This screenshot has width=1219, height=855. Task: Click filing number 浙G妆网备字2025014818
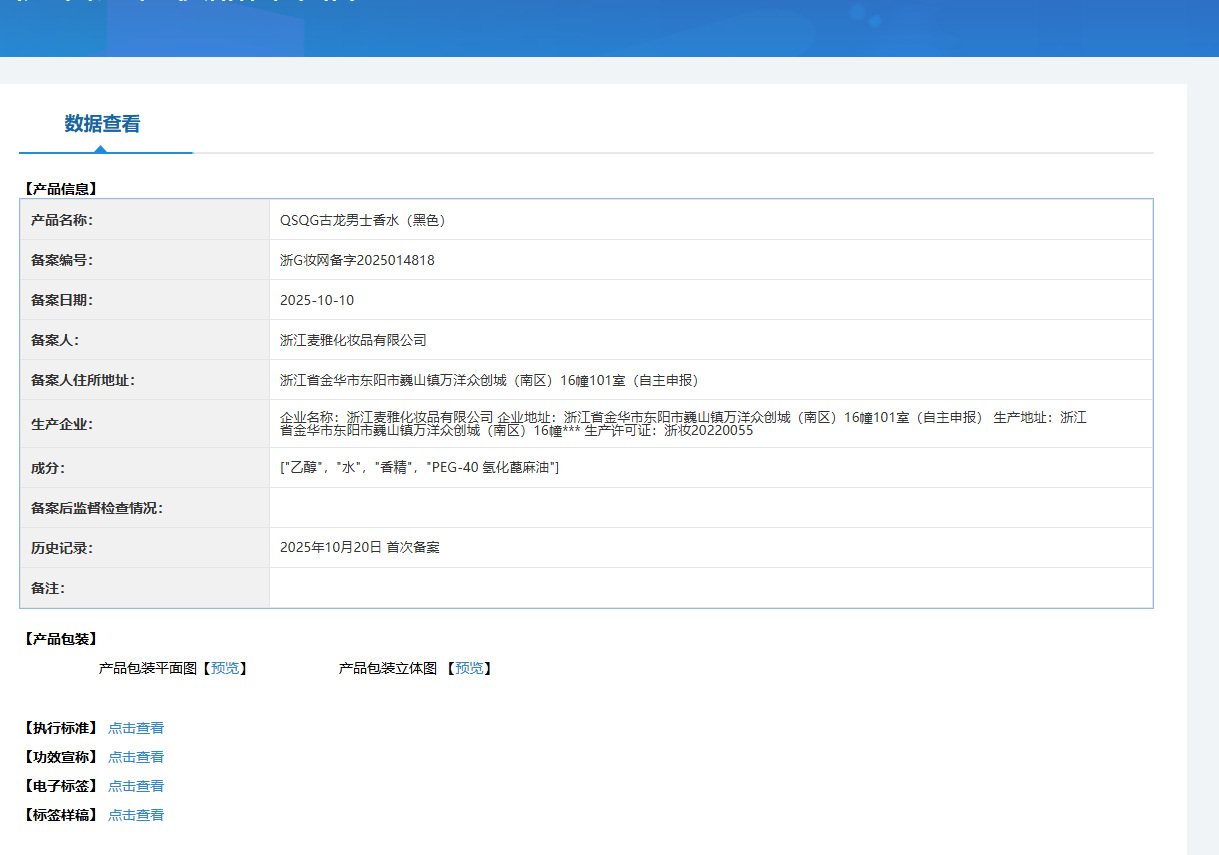pyautogui.click(x=357, y=260)
